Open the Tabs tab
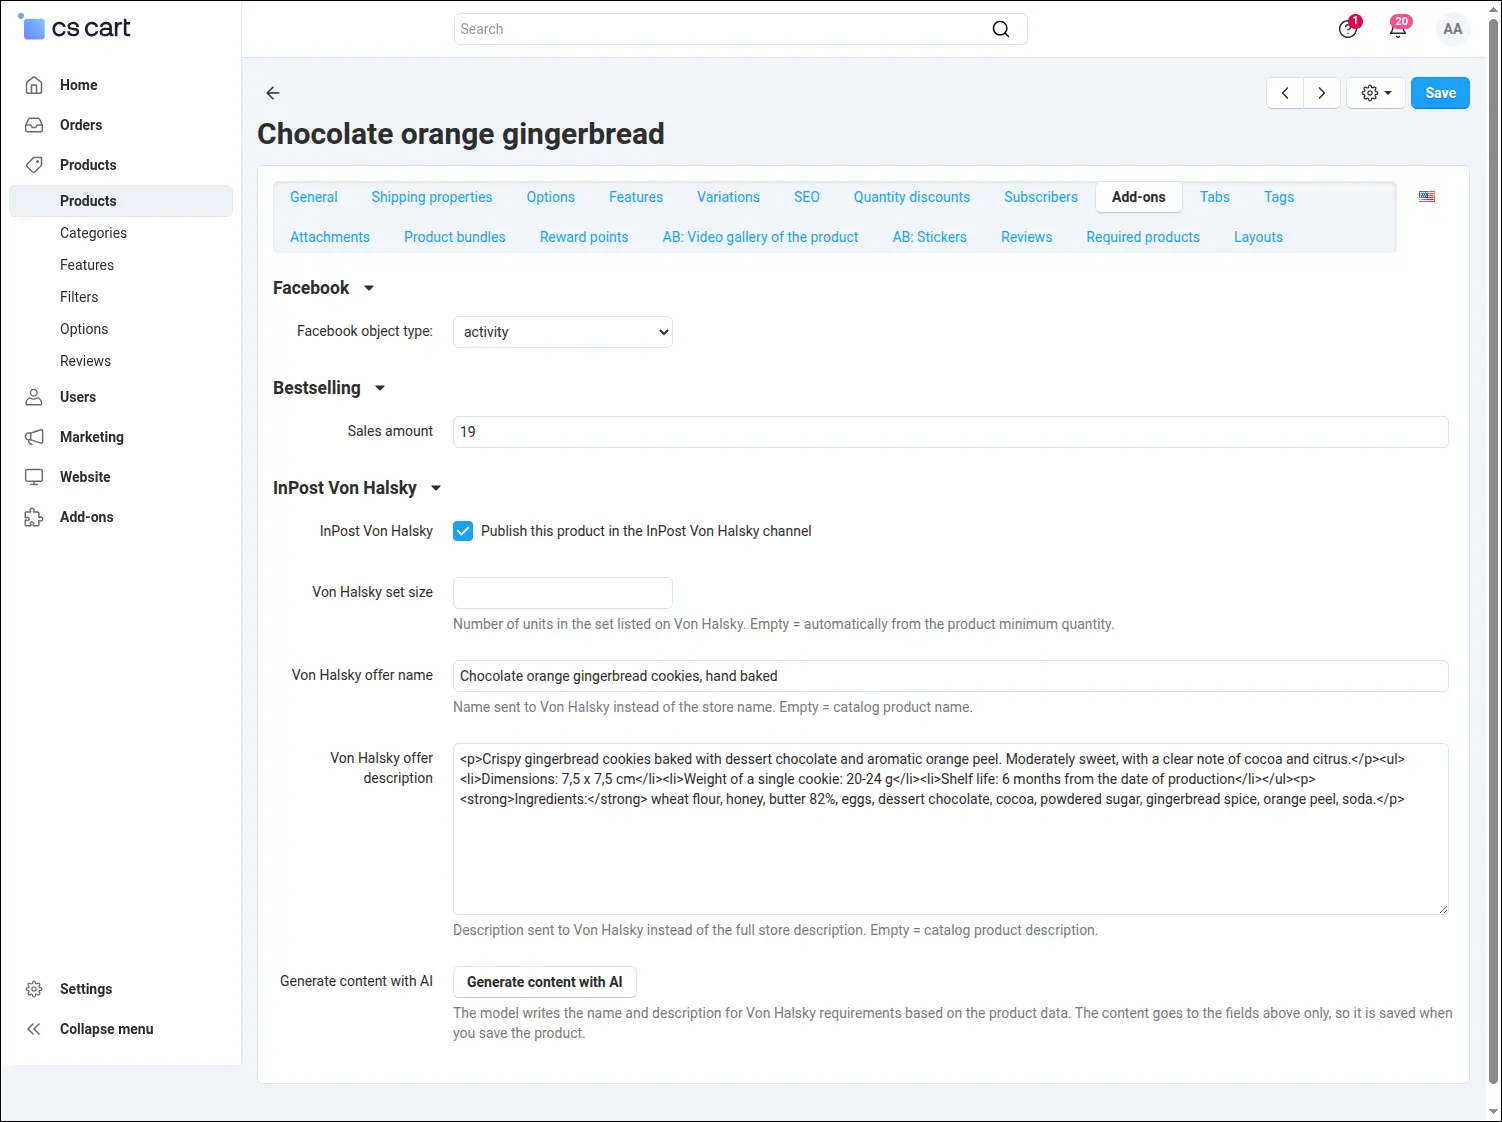This screenshot has height=1122, width=1502. pos(1215,197)
